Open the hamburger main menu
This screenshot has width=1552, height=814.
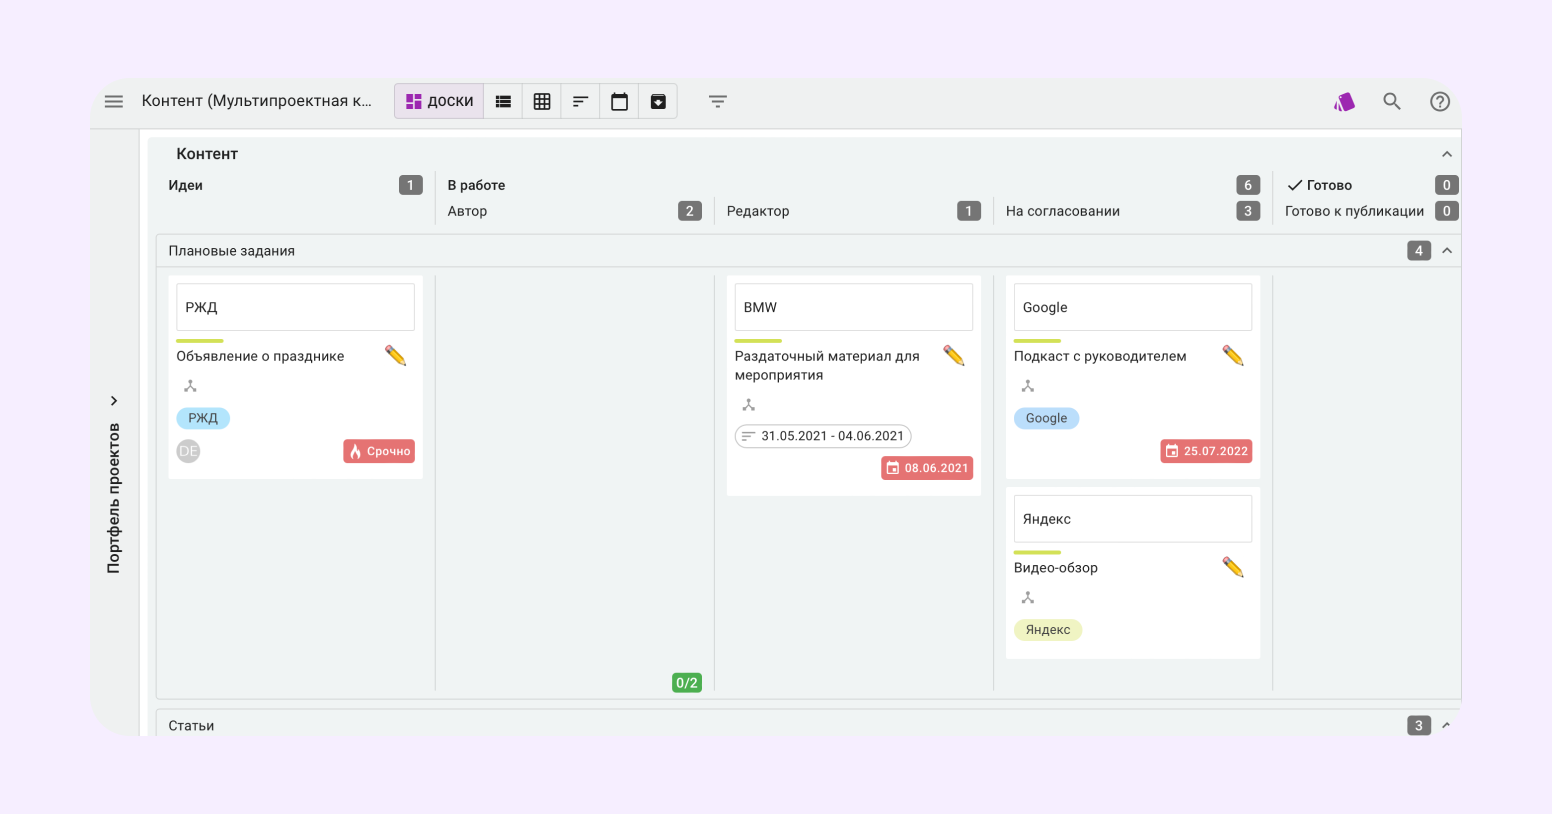tap(114, 101)
